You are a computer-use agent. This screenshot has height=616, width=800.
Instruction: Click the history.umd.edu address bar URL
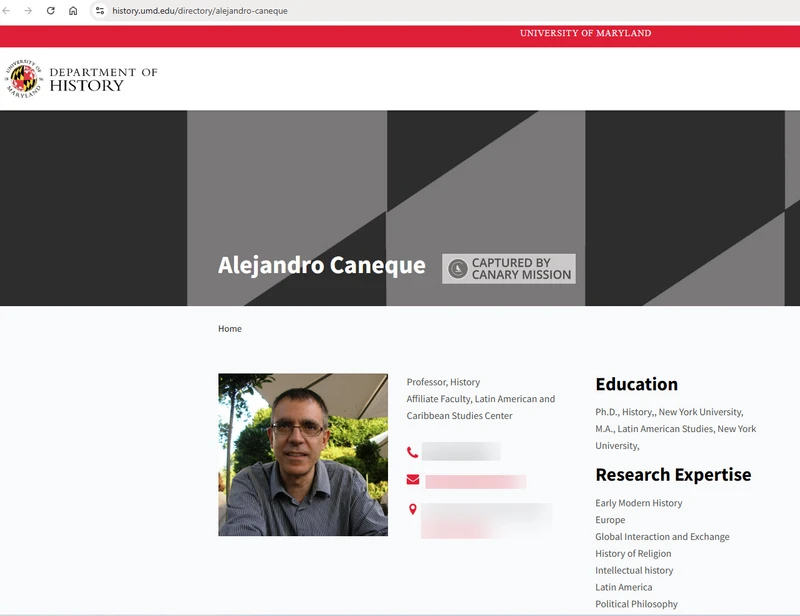tap(199, 11)
